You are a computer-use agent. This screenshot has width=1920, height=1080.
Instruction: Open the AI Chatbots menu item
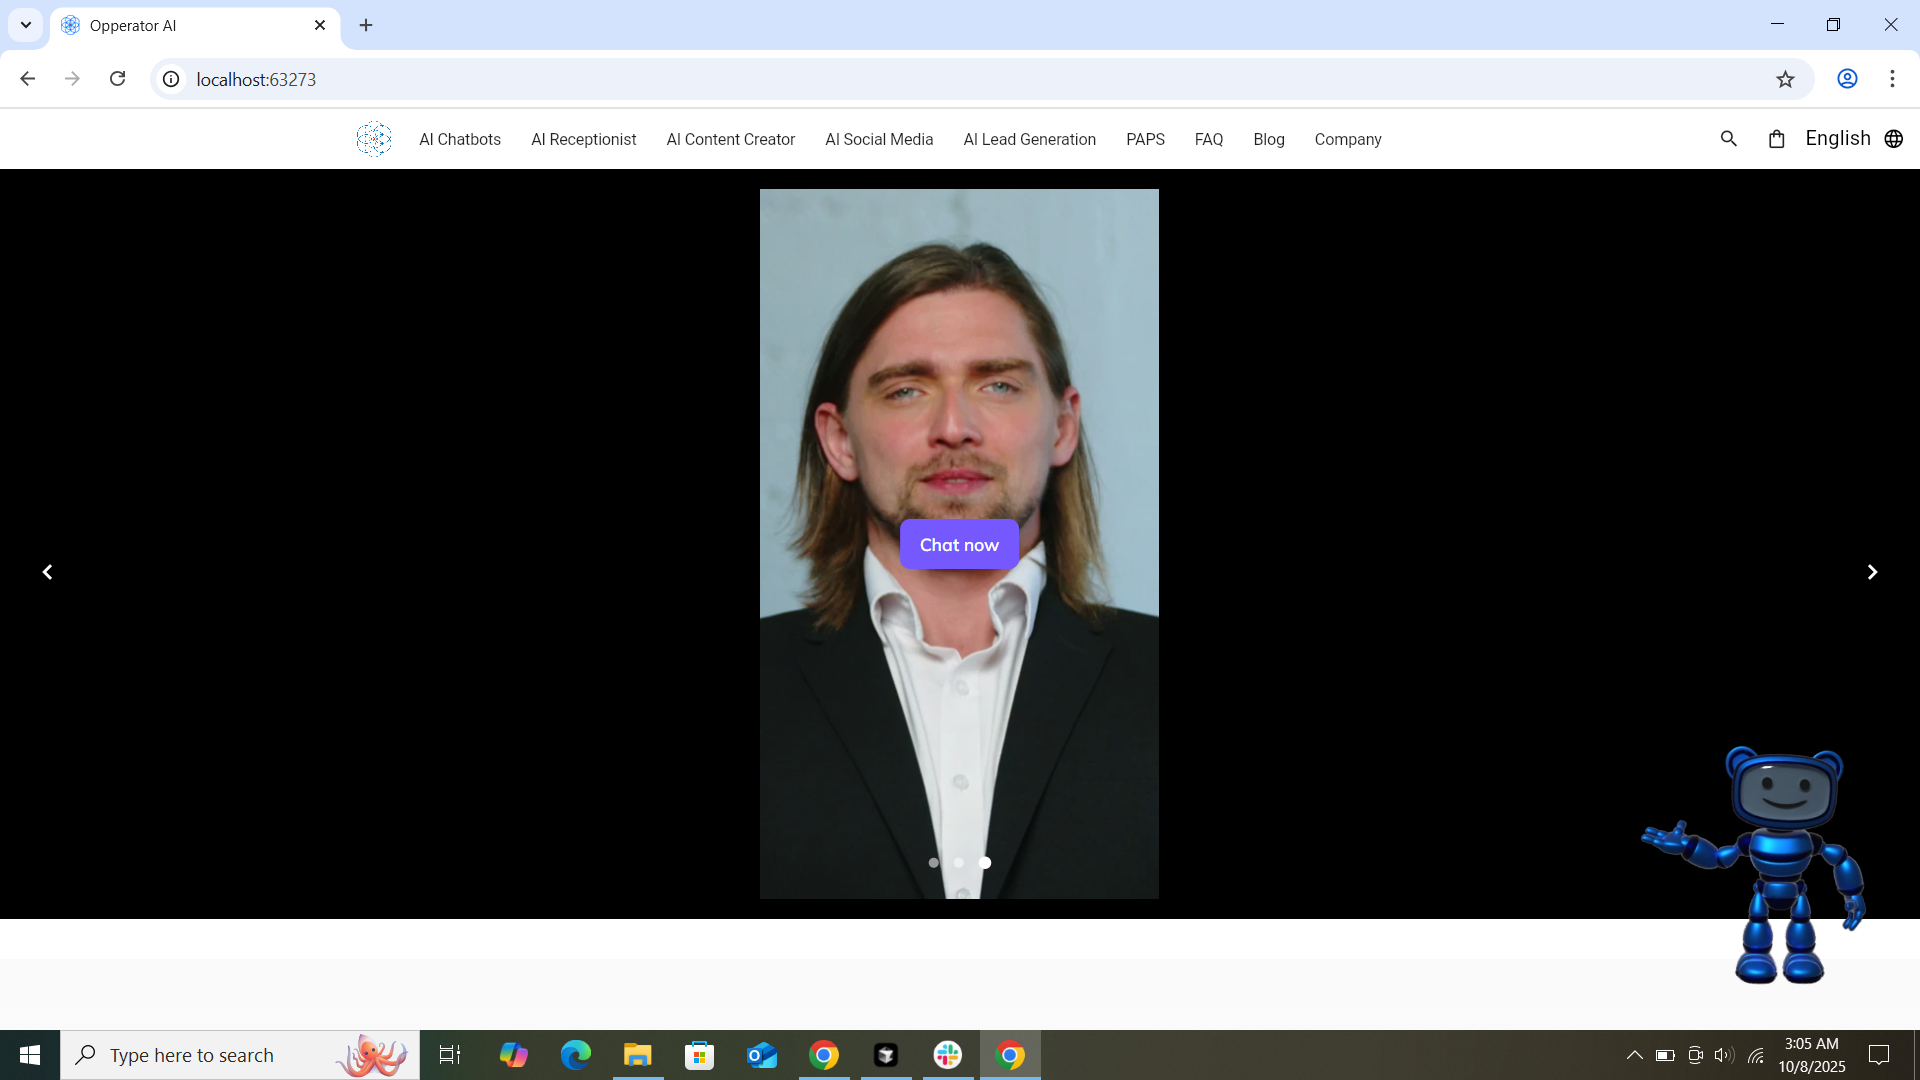pyautogui.click(x=460, y=139)
